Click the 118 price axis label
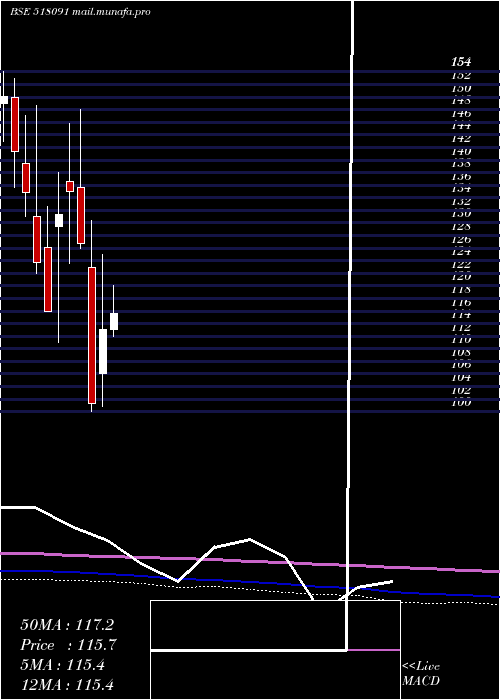Image resolution: width=500 pixels, height=700 pixels. coord(461,290)
